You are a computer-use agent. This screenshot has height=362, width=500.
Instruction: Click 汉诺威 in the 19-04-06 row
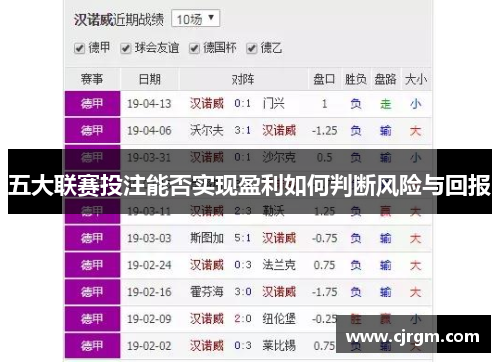pos(279,130)
